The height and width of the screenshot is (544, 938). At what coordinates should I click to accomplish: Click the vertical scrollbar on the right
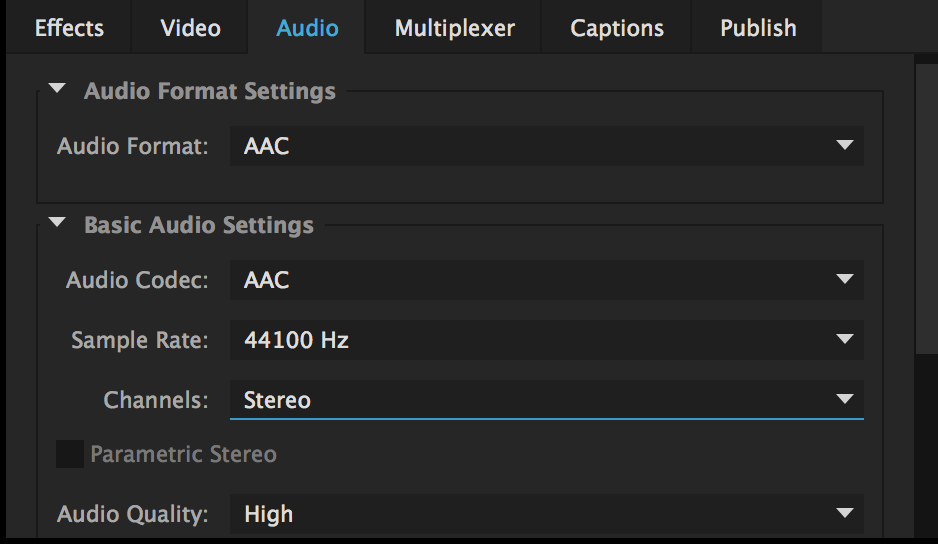click(927, 208)
